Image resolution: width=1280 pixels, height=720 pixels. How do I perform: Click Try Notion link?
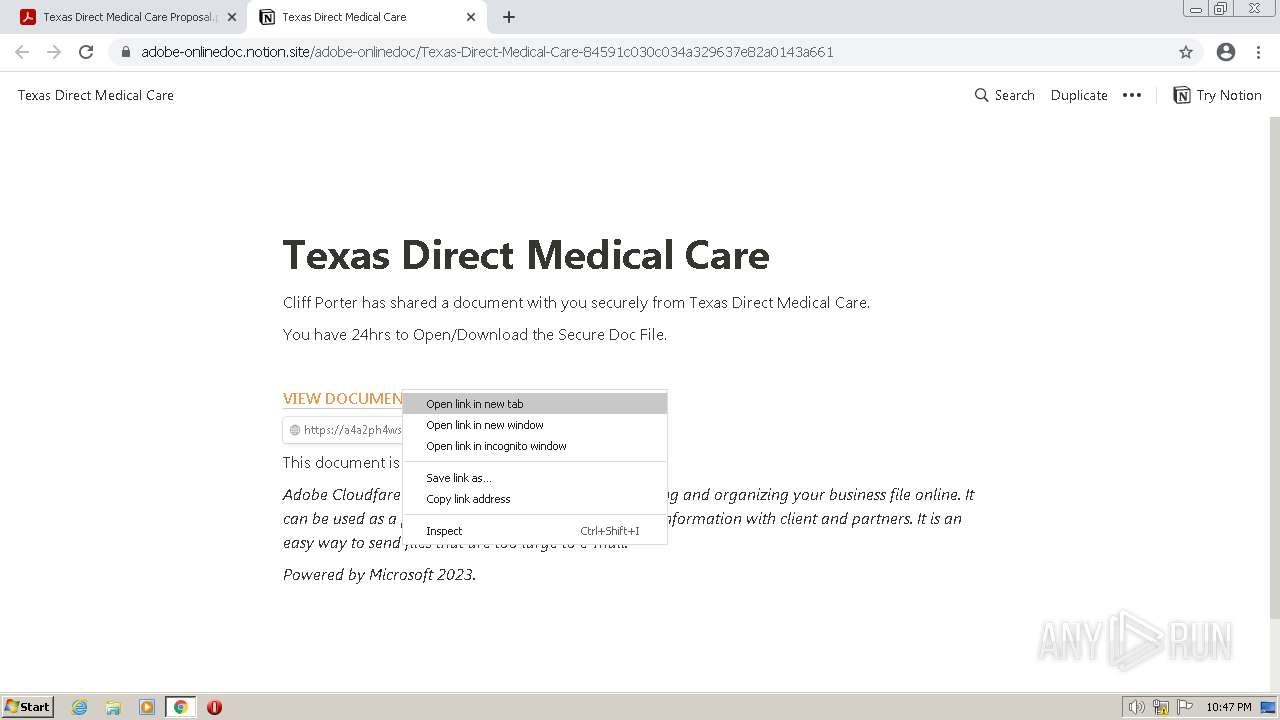tap(1217, 95)
